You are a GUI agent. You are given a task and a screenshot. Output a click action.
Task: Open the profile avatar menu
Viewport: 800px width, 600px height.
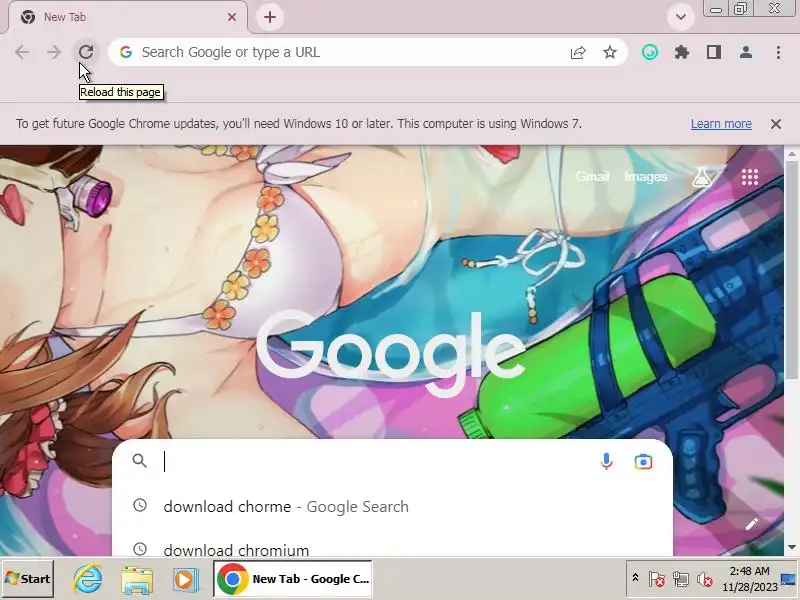point(746,52)
